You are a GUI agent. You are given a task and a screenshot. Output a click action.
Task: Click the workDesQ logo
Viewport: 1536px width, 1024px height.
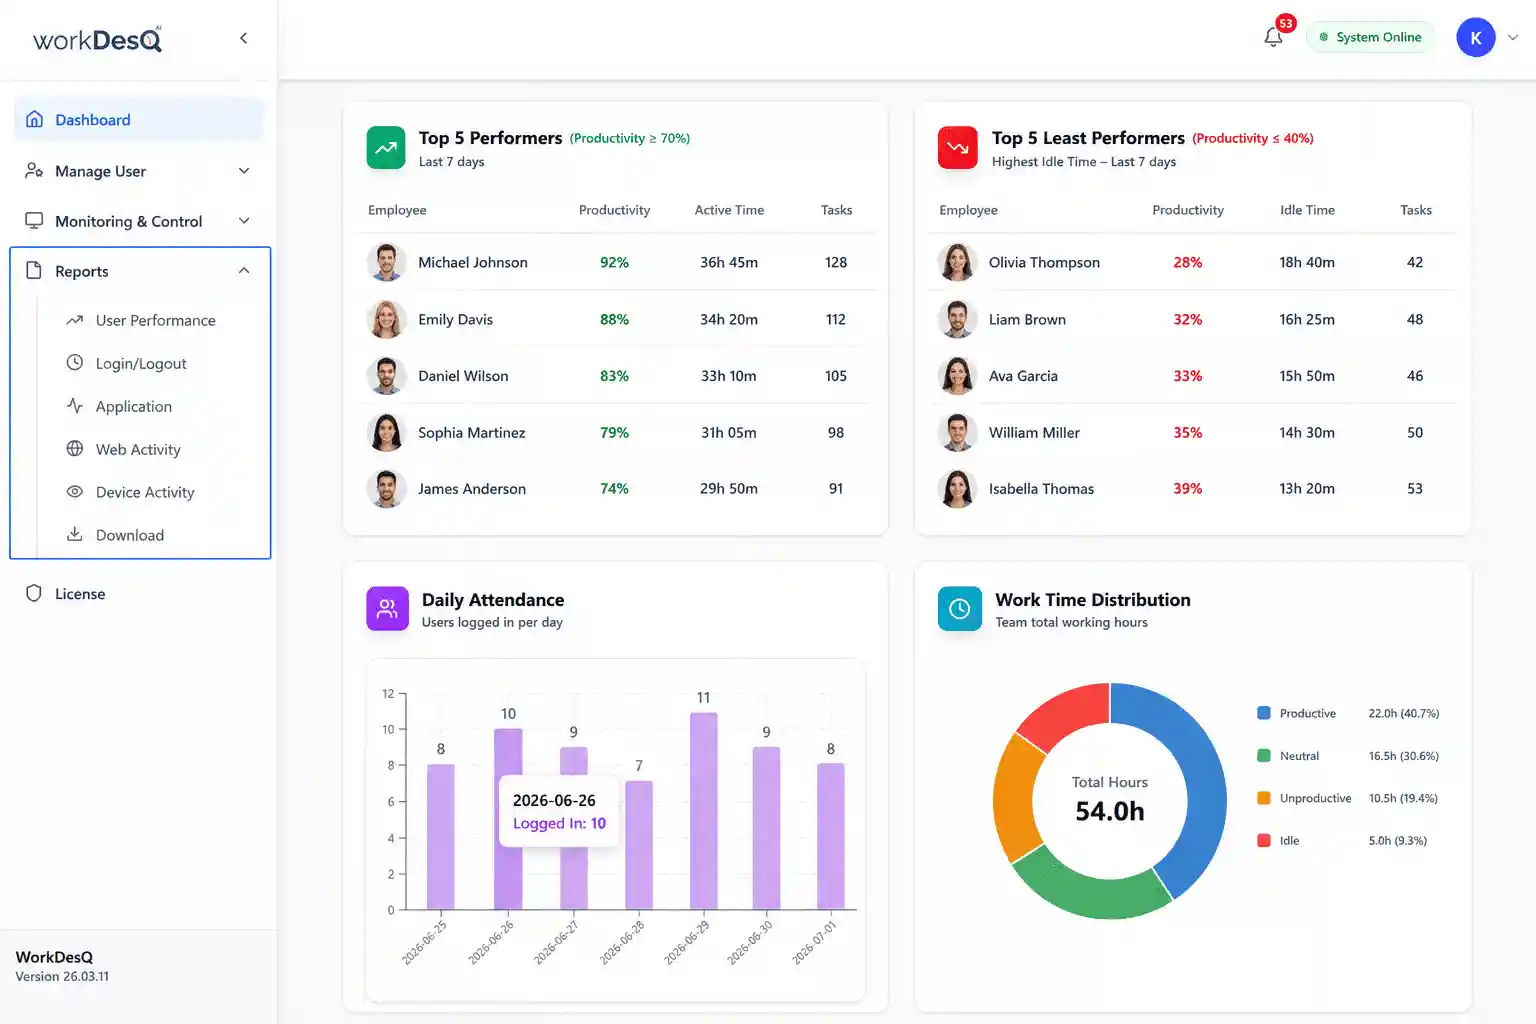(x=97, y=39)
